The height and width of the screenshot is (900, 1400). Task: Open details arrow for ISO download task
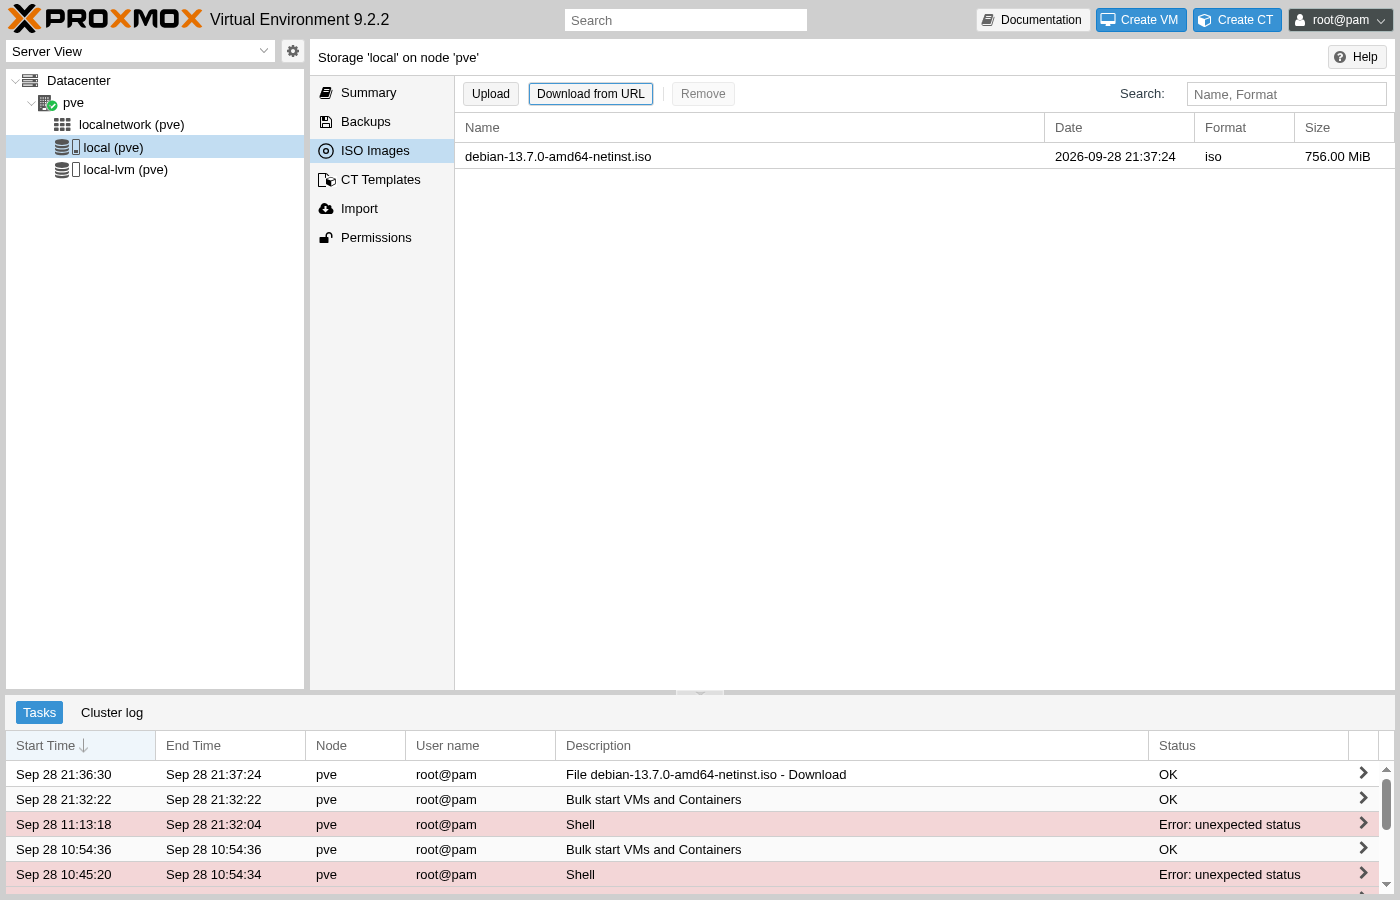1363,773
